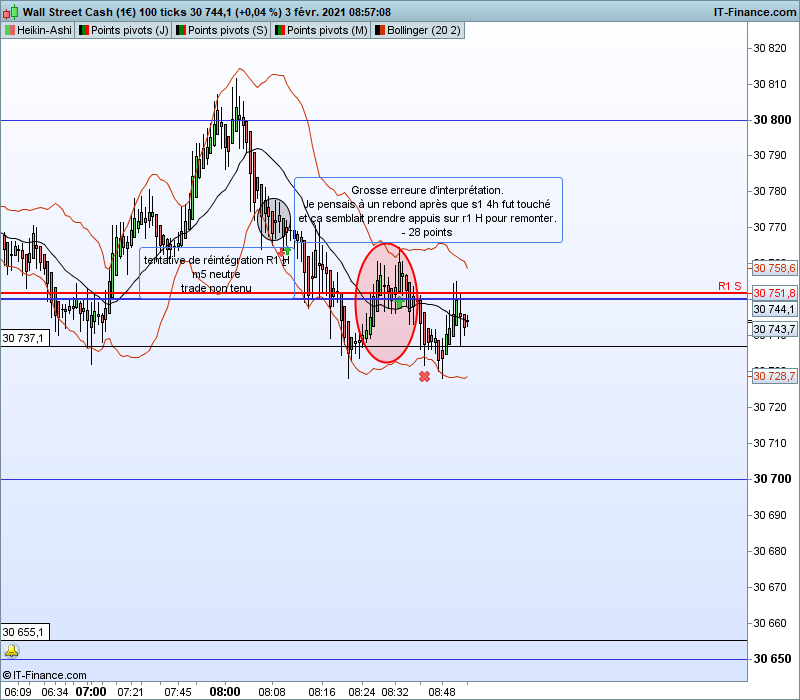Open the Points pivots (S) indicator tab
800x700 pixels.
click(x=221, y=30)
